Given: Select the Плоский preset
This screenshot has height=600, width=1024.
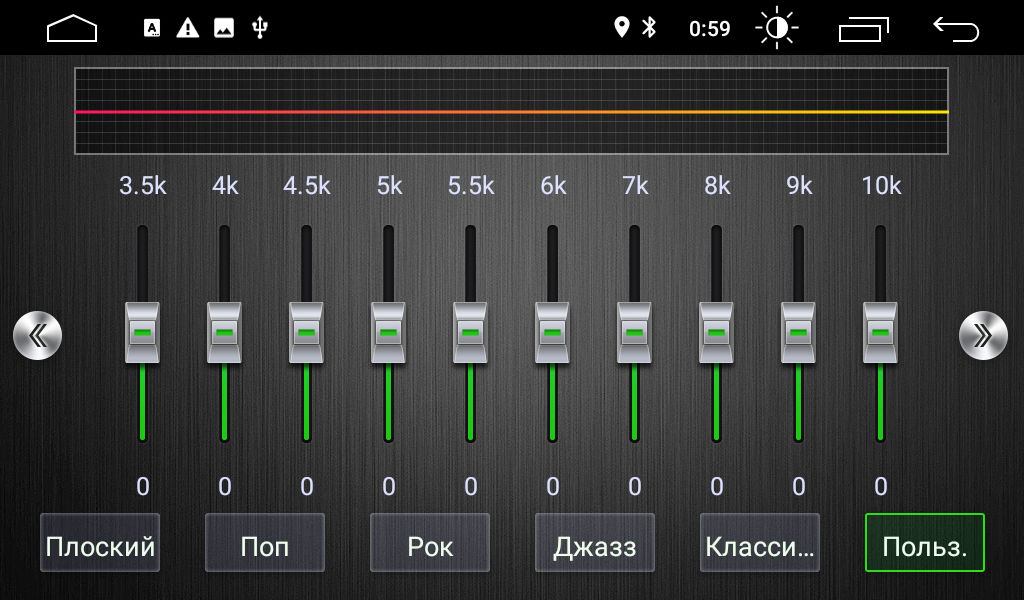Looking at the screenshot, I should click(100, 543).
